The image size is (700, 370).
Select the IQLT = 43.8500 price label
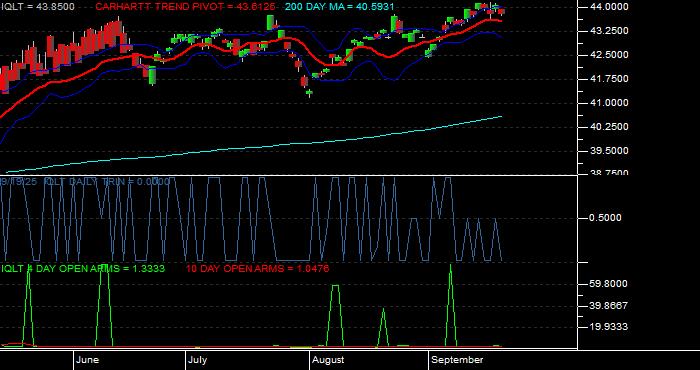click(38, 7)
